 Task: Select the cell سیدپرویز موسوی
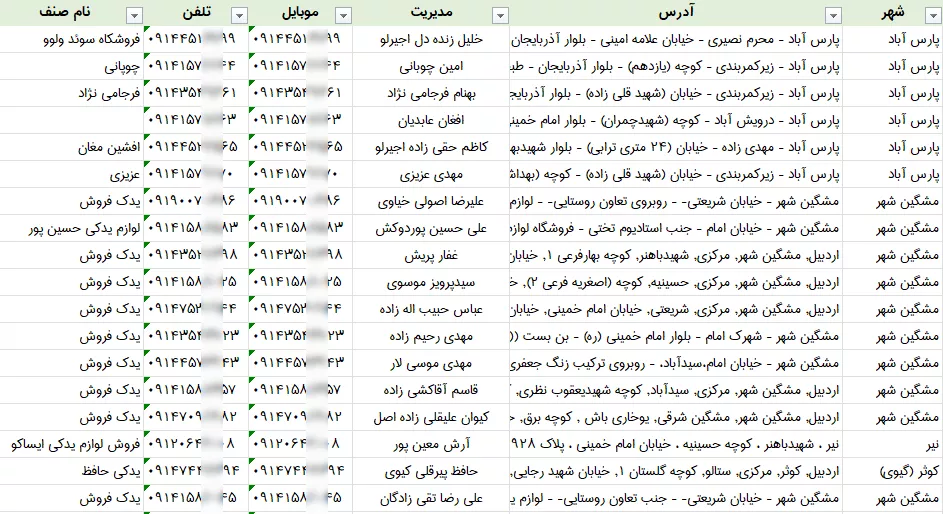pos(431,283)
